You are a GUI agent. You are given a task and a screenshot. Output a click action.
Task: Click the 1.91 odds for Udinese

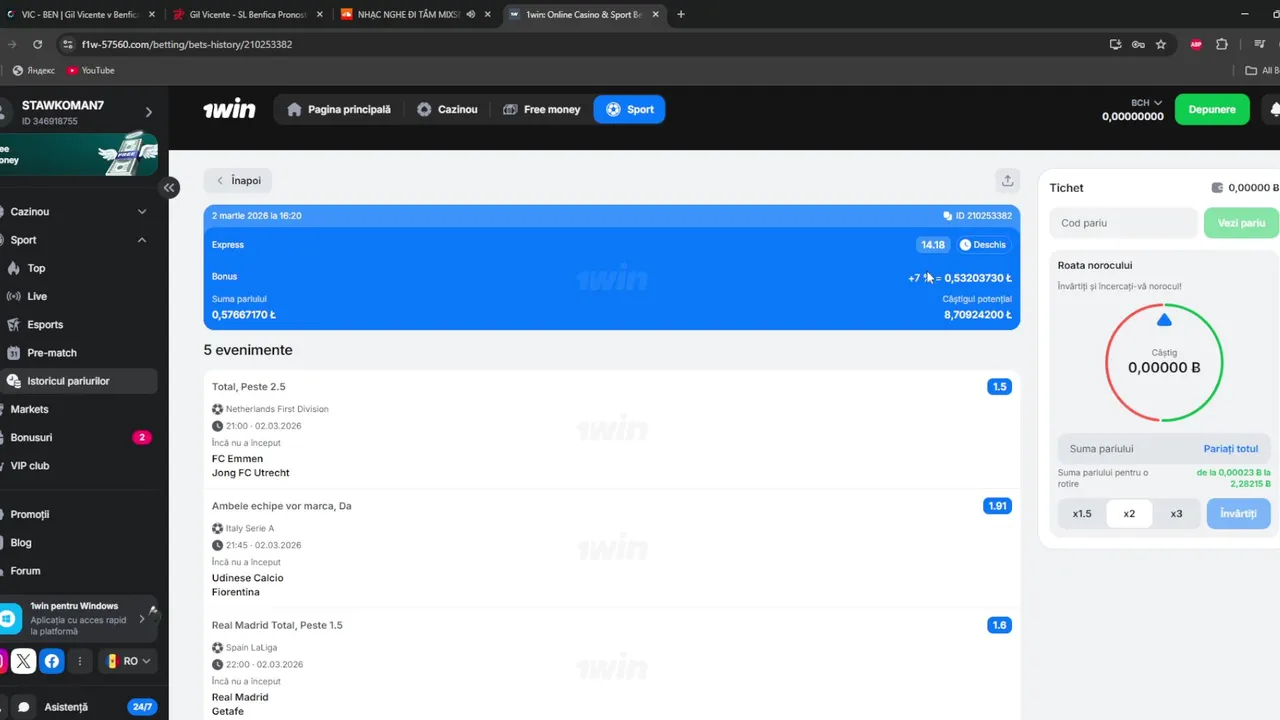[x=997, y=506]
